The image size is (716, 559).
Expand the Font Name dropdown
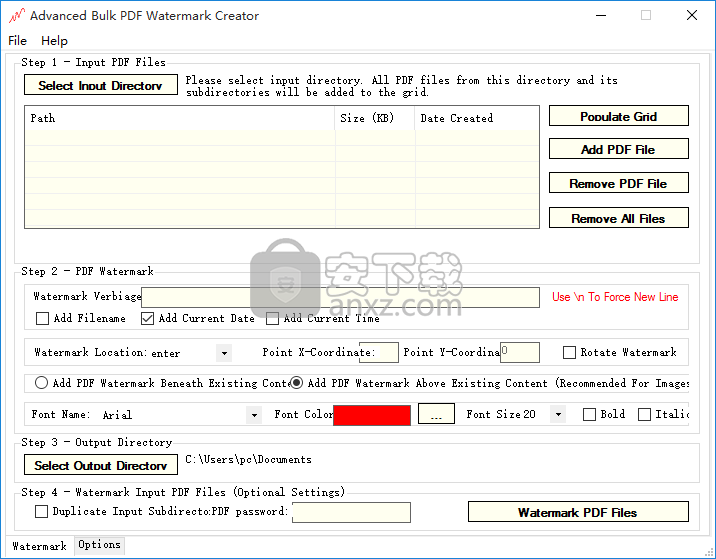tap(254, 415)
